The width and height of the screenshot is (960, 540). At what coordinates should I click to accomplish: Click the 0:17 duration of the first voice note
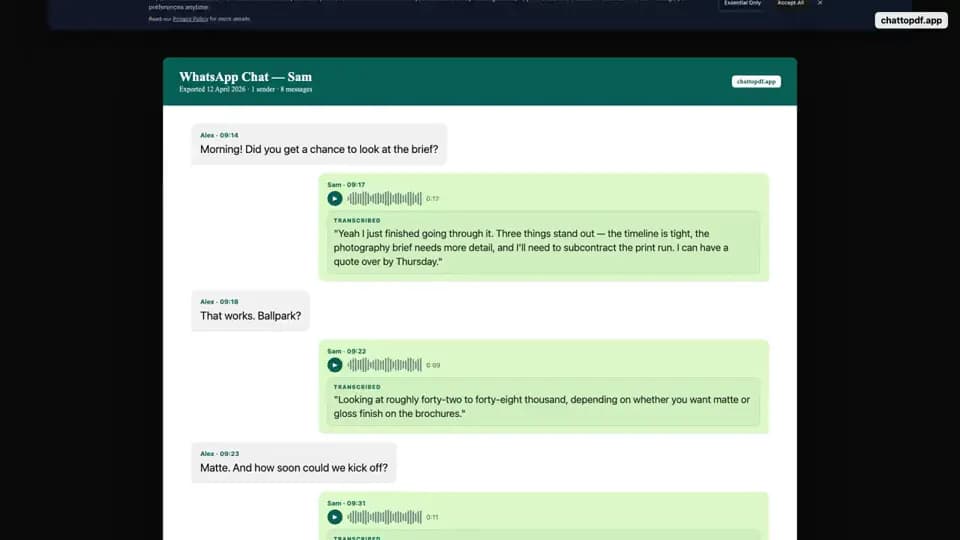(433, 198)
